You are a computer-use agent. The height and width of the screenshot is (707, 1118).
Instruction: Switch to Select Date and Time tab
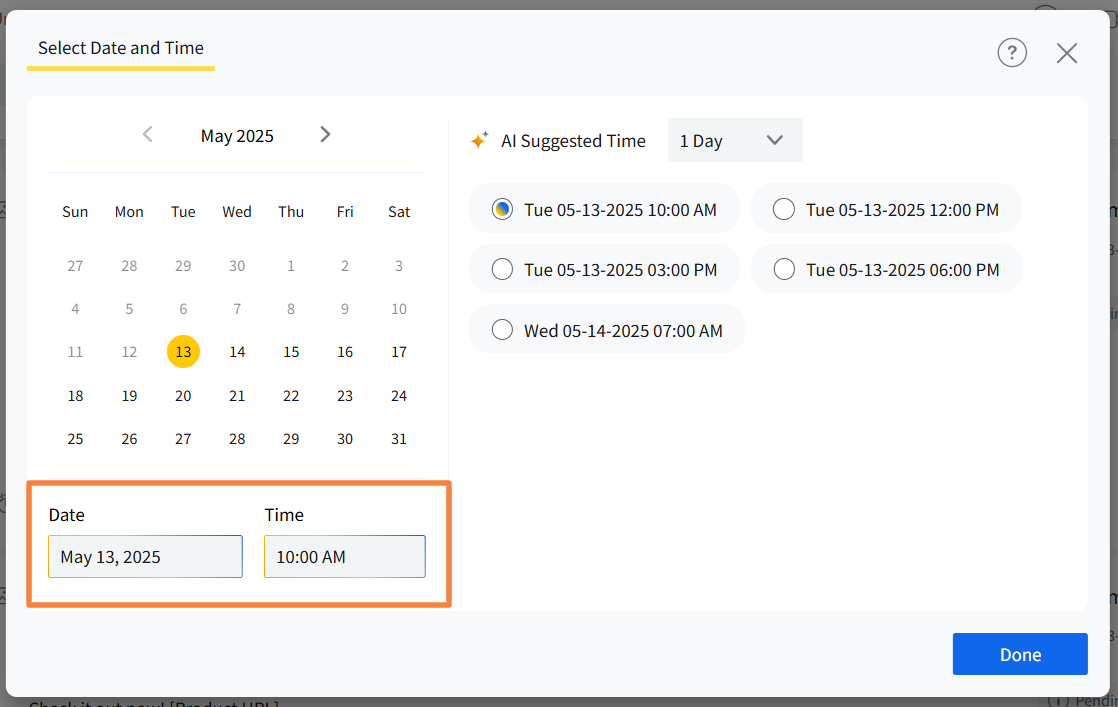(x=121, y=48)
